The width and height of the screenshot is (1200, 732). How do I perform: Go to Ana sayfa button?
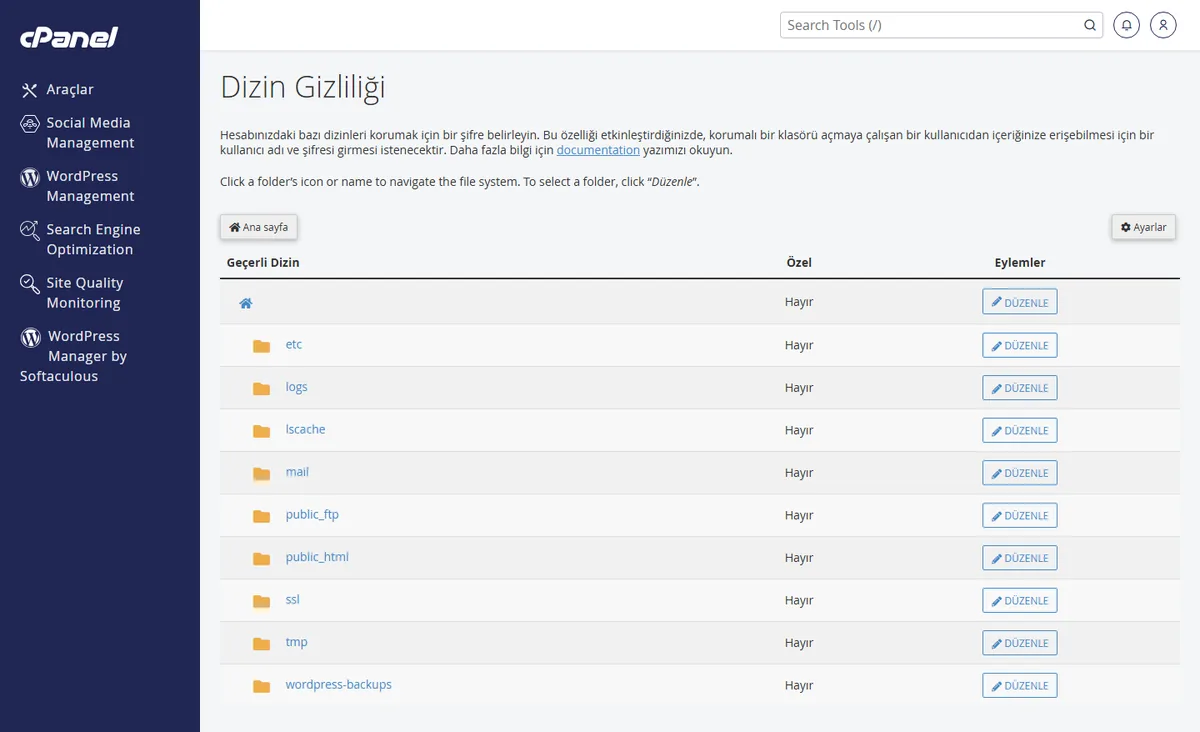259,227
